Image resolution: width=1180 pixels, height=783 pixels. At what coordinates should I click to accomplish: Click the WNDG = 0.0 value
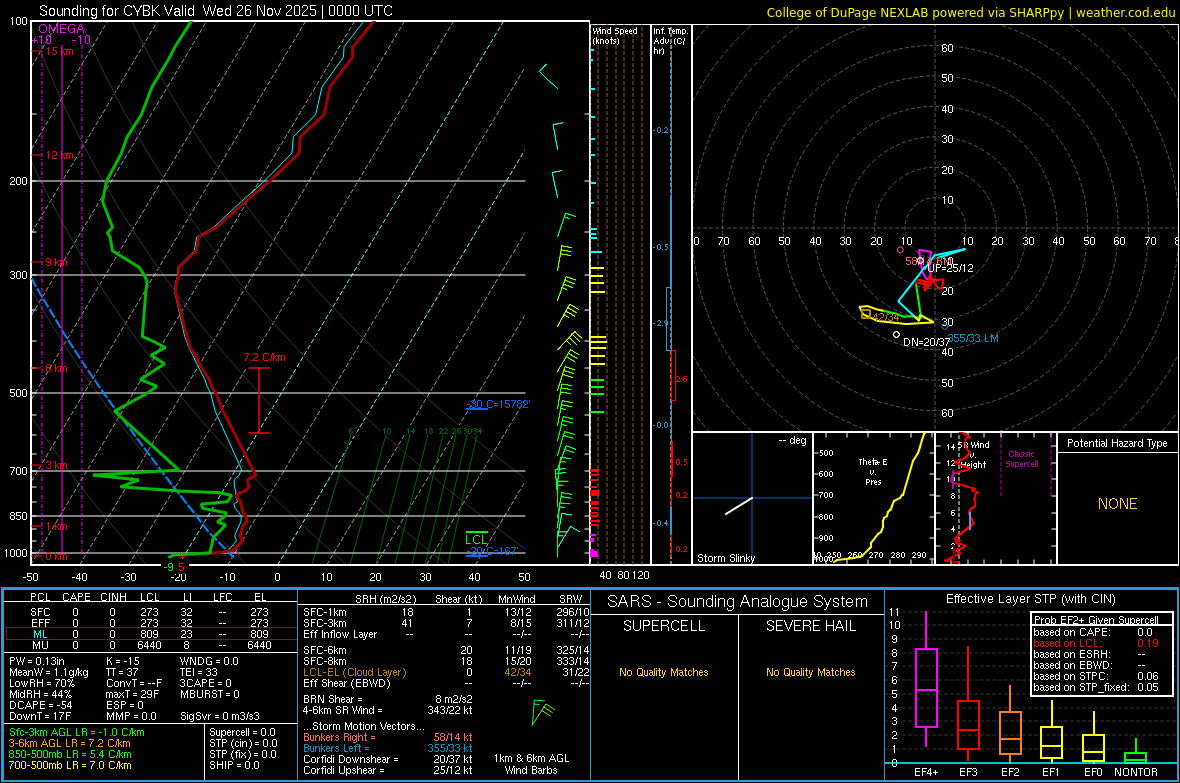point(209,661)
